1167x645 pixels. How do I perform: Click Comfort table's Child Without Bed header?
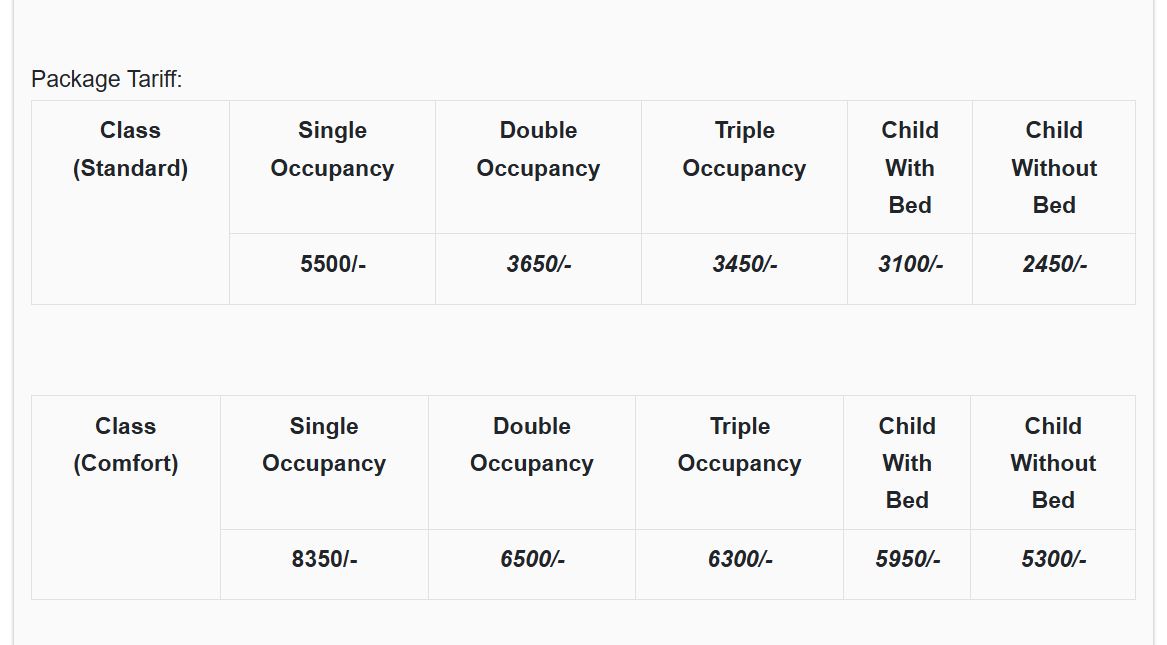point(1053,463)
